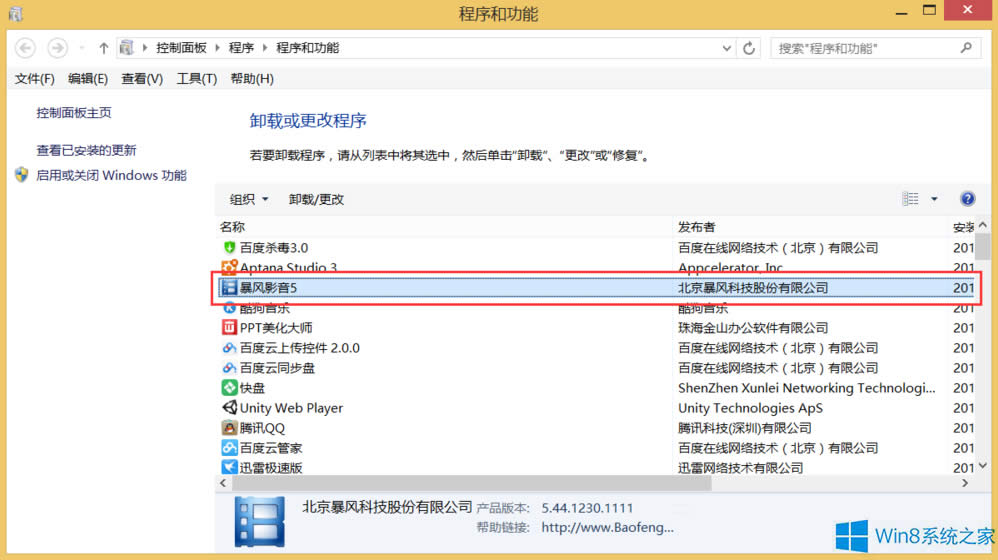This screenshot has width=998, height=560.
Task: Click the horizontal scrollbar right arrow
Action: [x=965, y=484]
